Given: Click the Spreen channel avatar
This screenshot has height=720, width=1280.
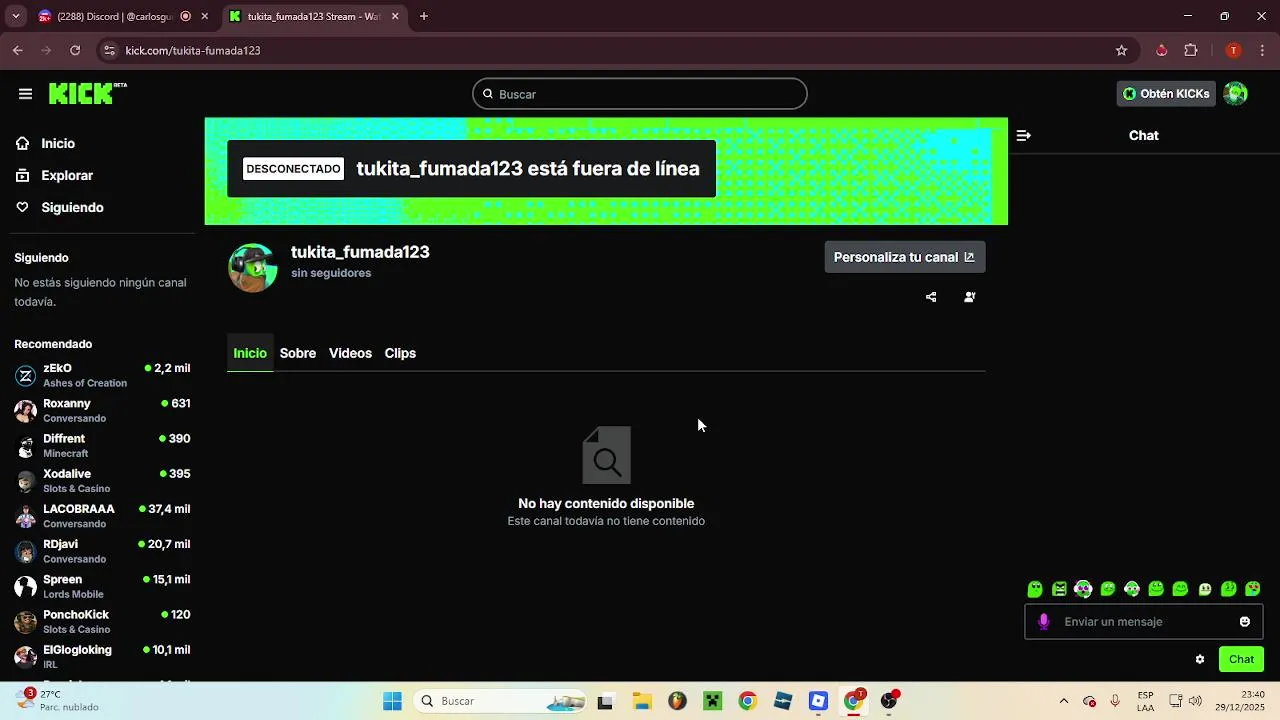Looking at the screenshot, I should click(x=26, y=587).
